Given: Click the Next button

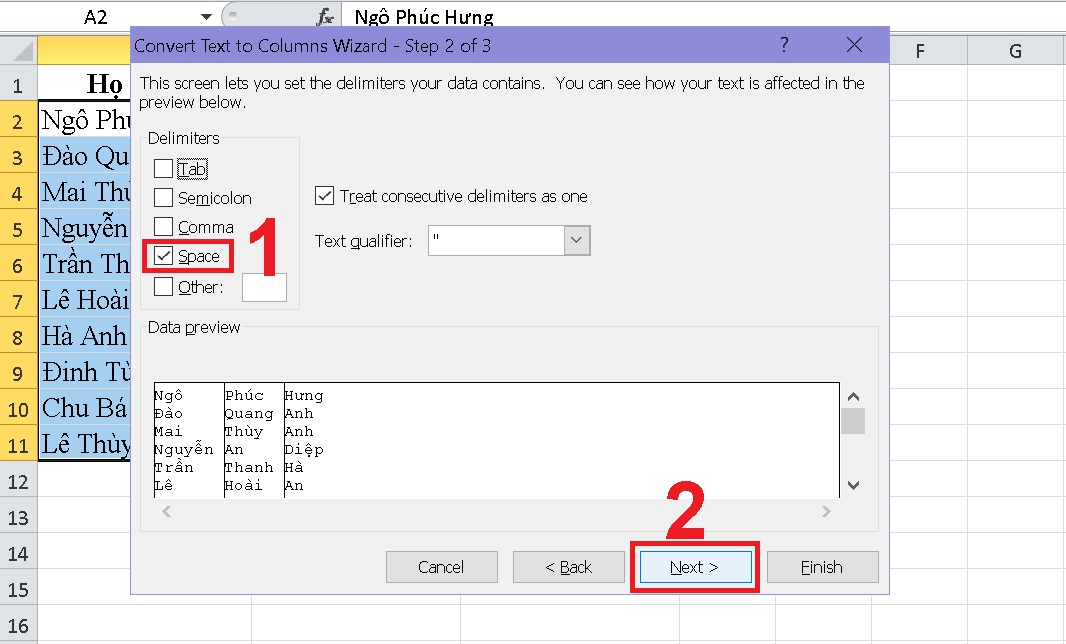Looking at the screenshot, I should [695, 567].
